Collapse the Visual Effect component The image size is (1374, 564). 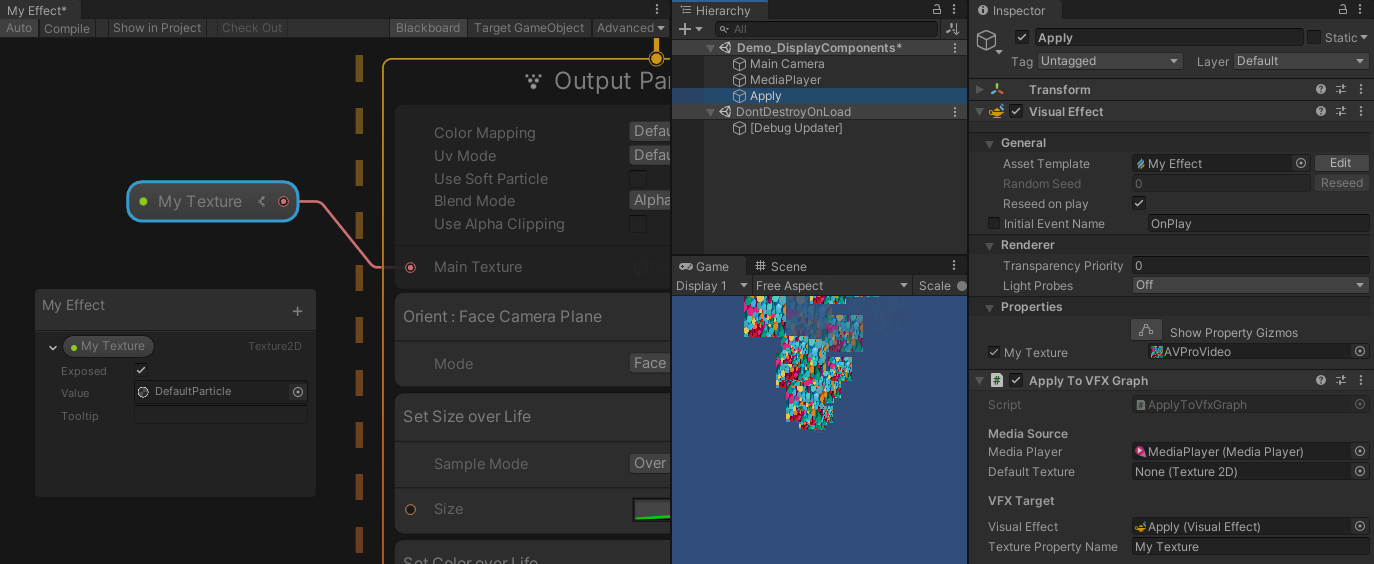pyautogui.click(x=981, y=111)
